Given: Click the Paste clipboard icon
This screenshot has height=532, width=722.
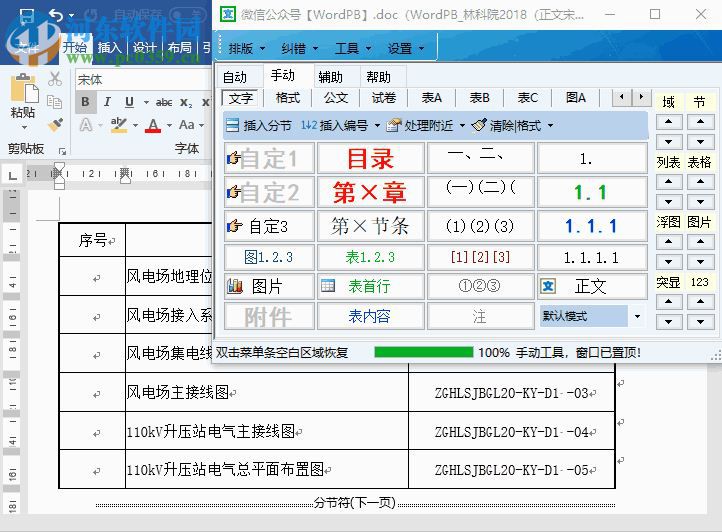Looking at the screenshot, I should [24, 88].
